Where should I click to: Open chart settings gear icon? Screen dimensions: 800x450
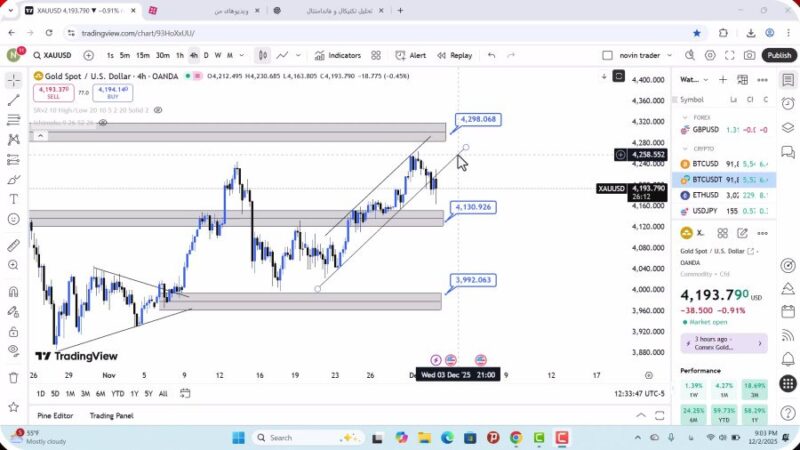(x=710, y=56)
